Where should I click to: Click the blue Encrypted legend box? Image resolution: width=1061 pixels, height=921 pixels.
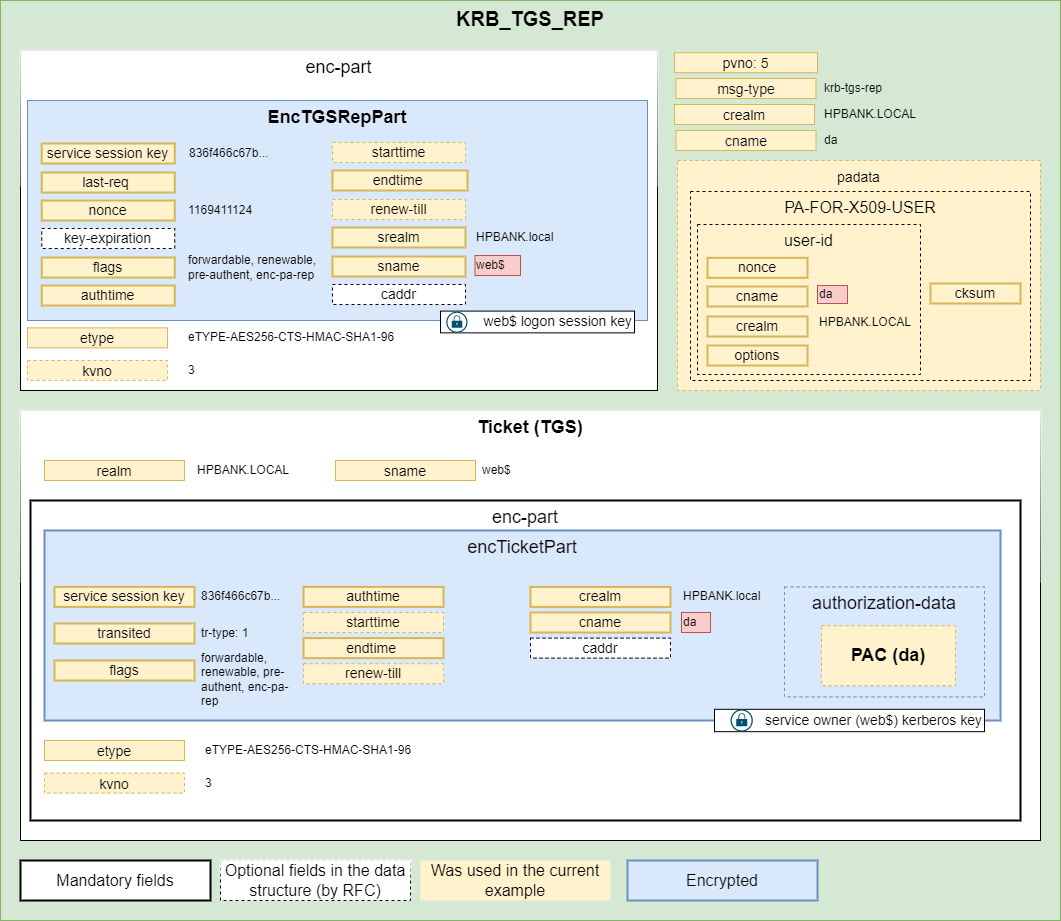click(722, 881)
